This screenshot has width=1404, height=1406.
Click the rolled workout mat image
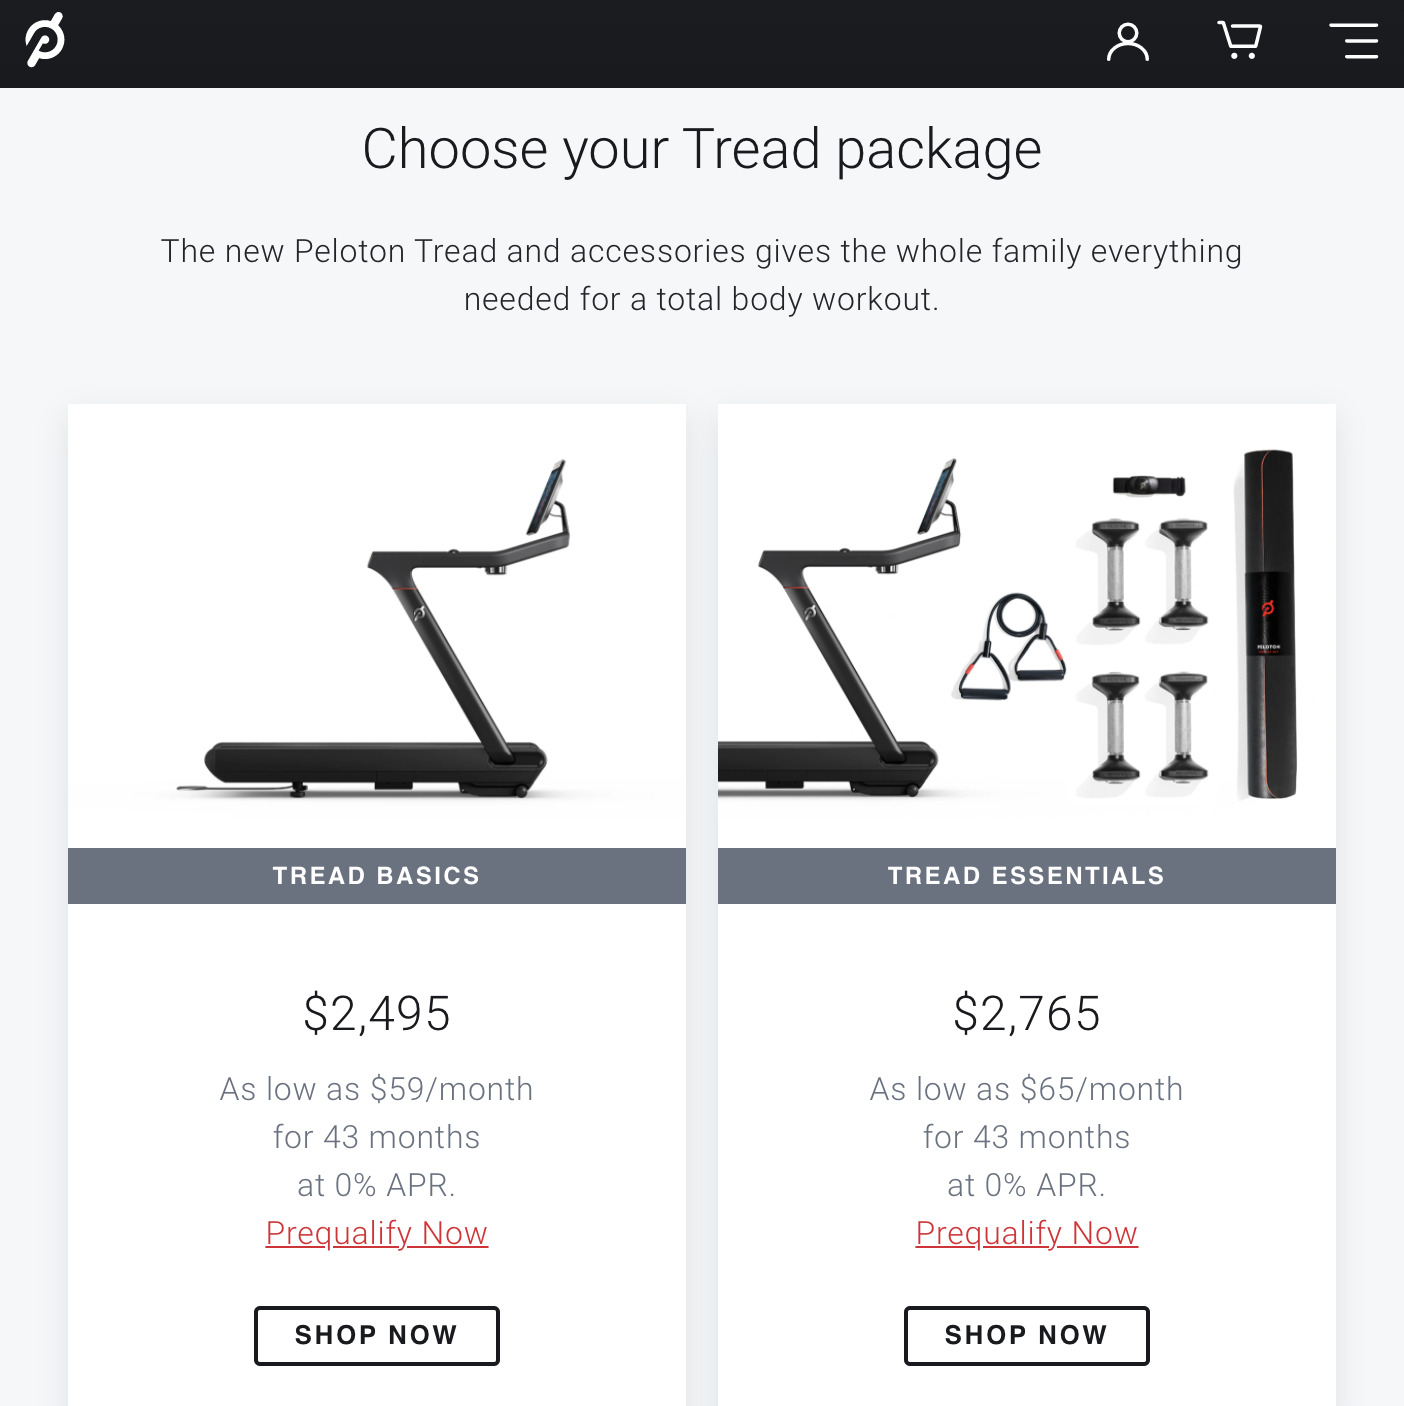[x=1268, y=624]
